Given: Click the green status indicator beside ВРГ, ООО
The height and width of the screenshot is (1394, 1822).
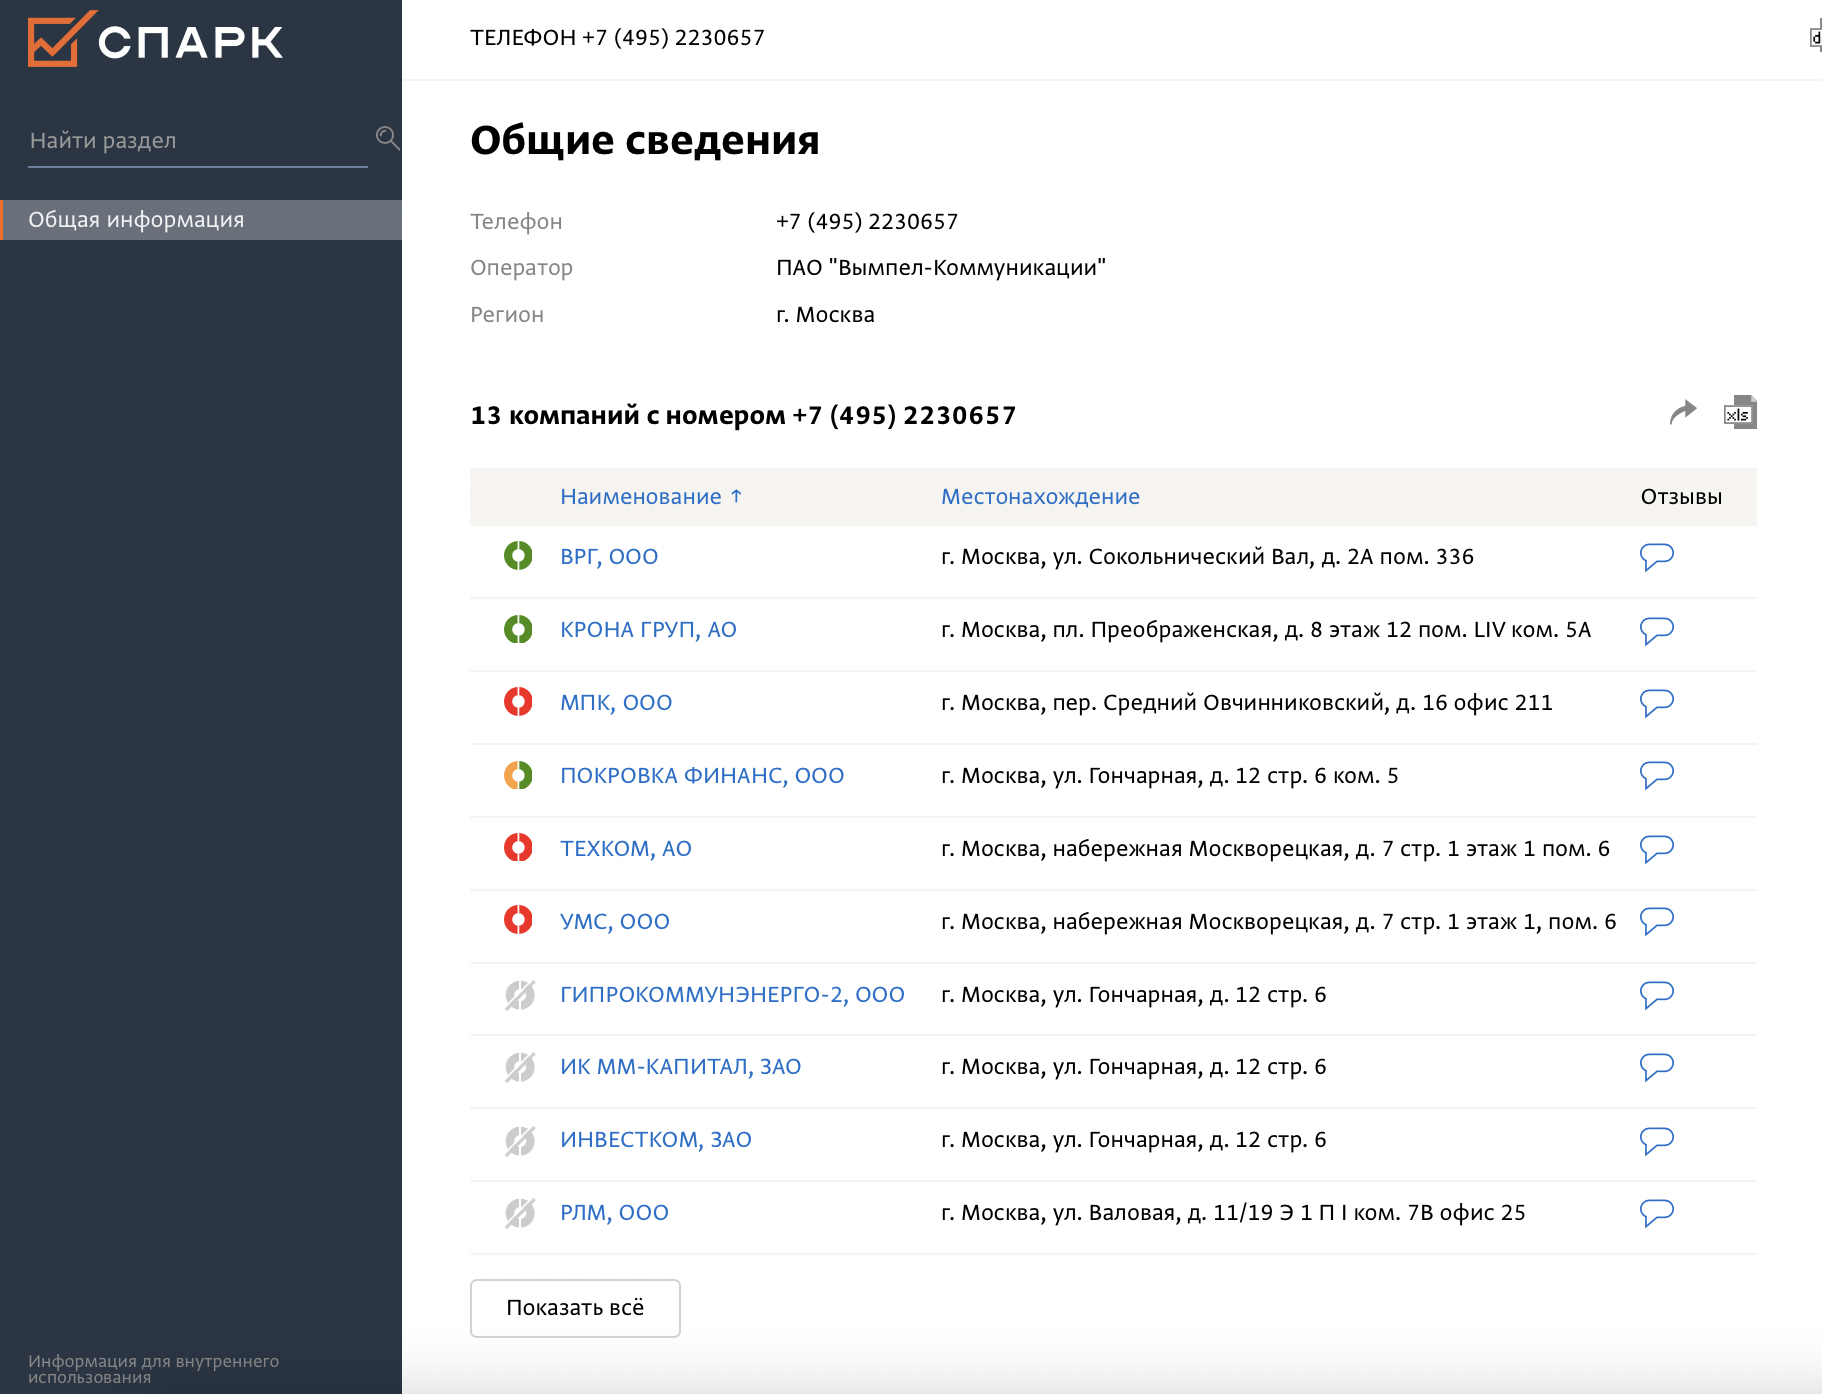Looking at the screenshot, I should pyautogui.click(x=518, y=557).
